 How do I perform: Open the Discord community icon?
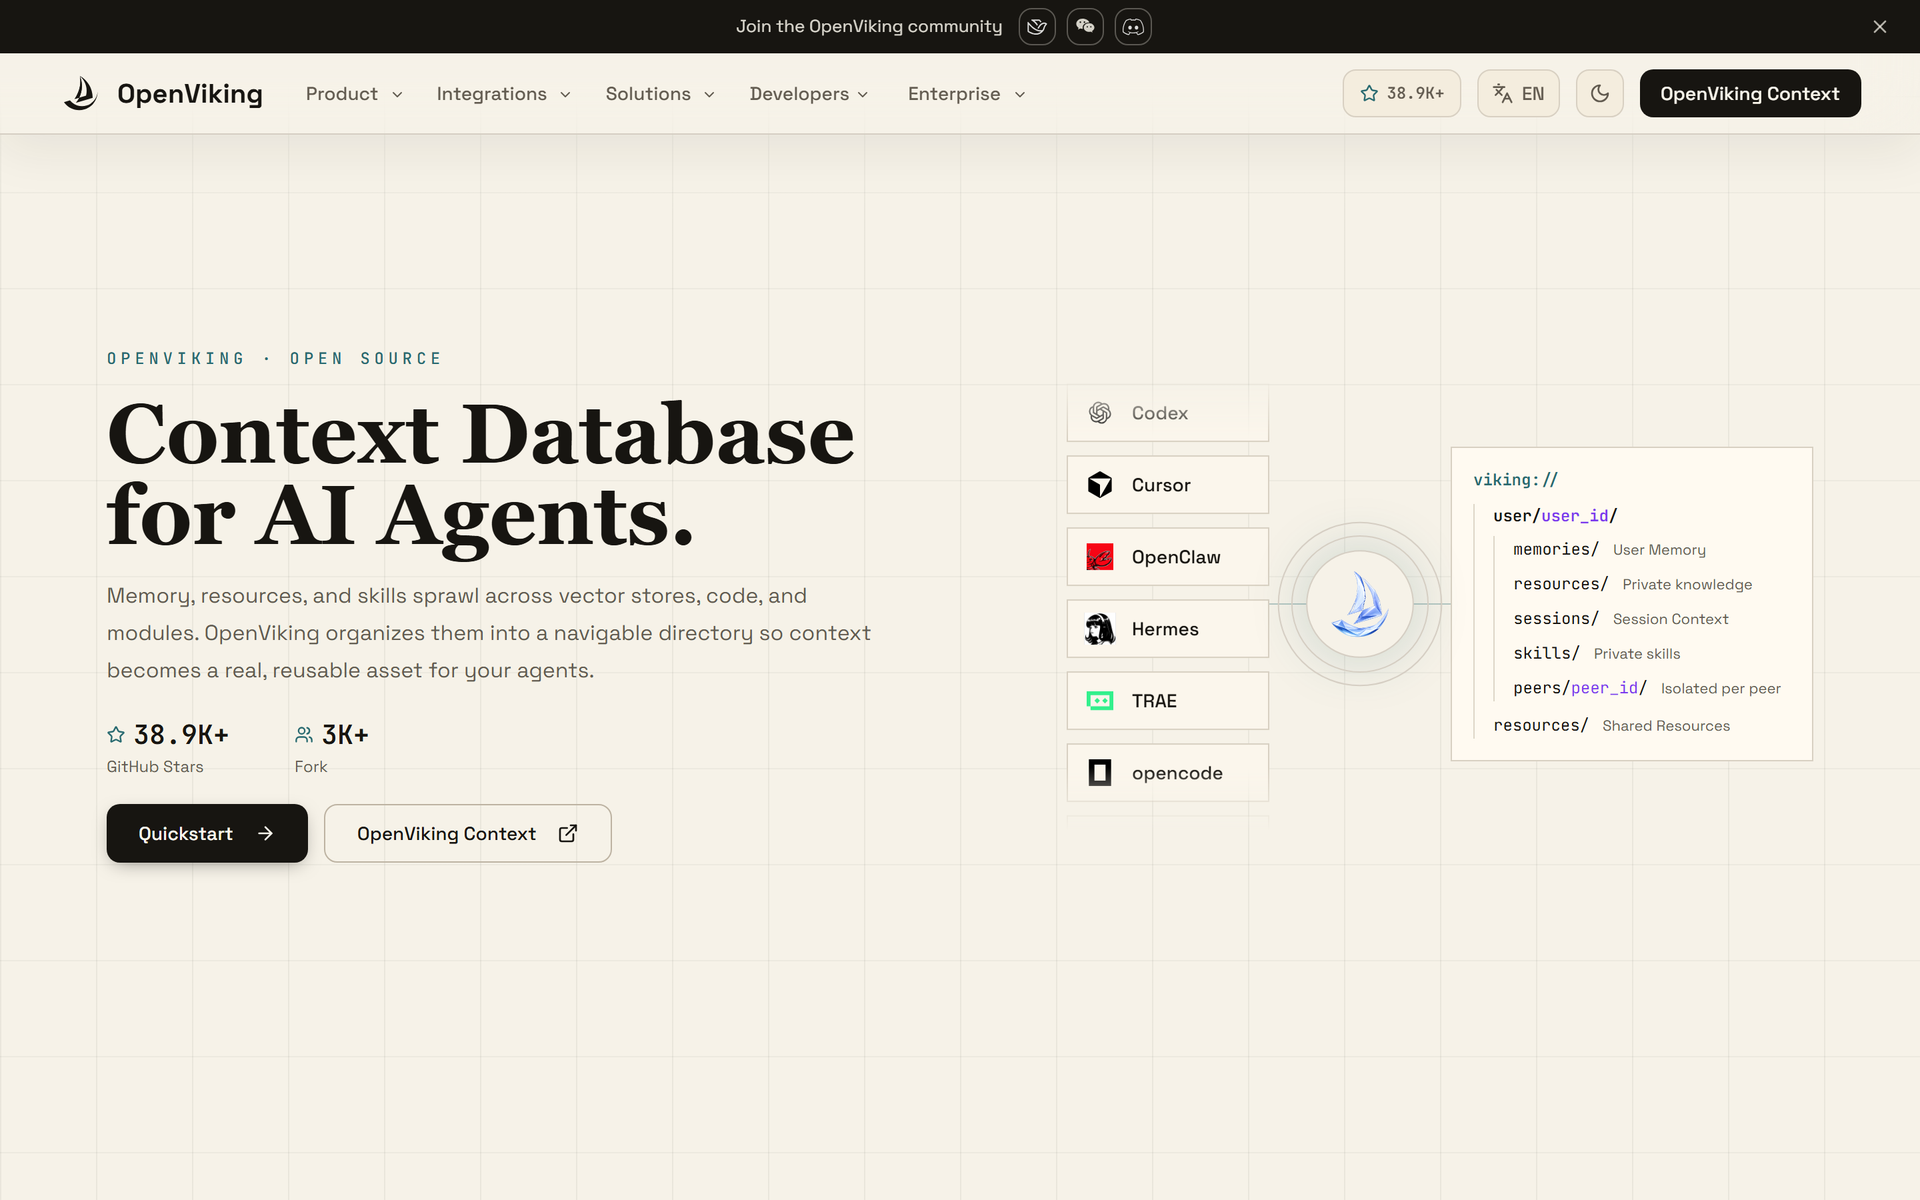tap(1133, 27)
